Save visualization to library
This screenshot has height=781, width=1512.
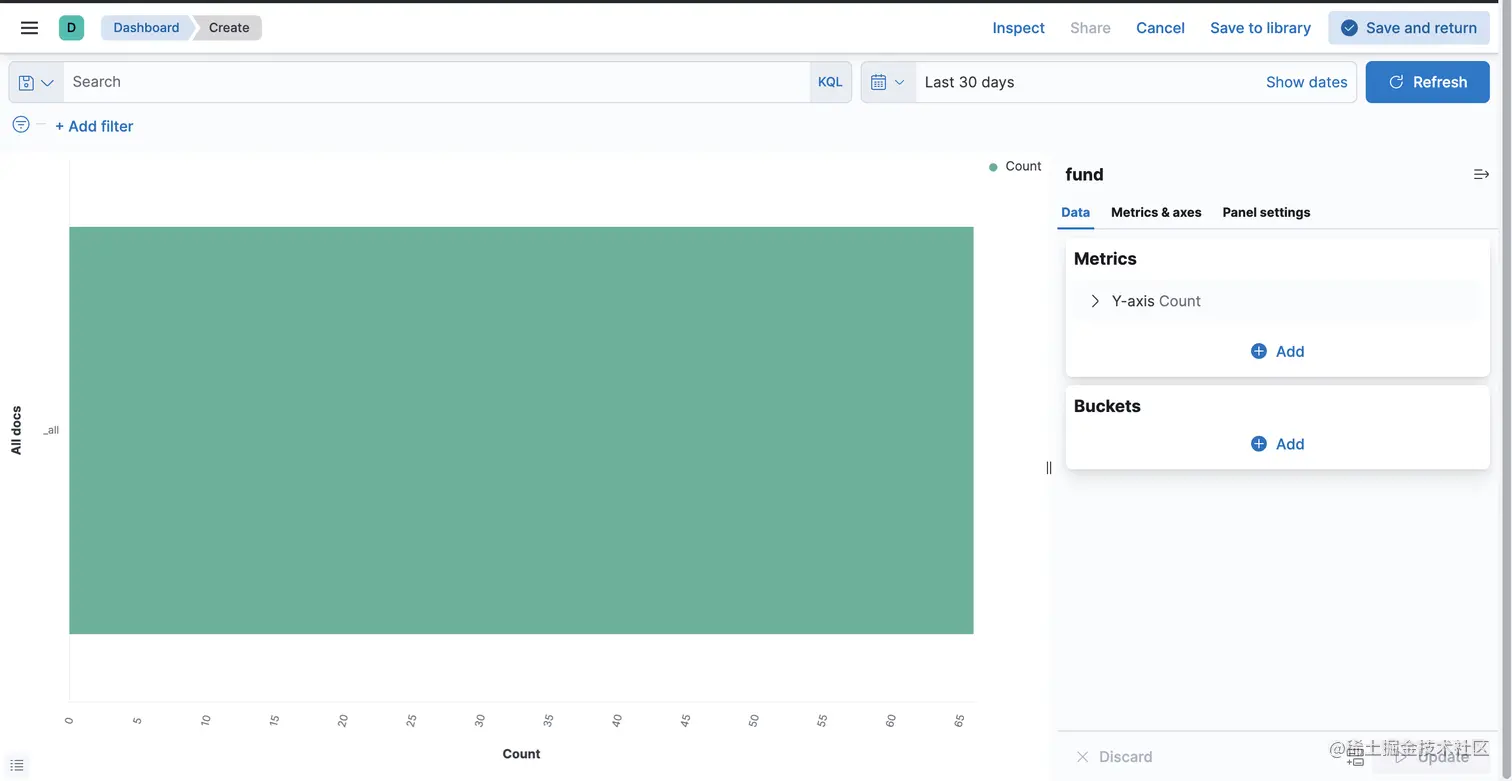pyautogui.click(x=1260, y=28)
